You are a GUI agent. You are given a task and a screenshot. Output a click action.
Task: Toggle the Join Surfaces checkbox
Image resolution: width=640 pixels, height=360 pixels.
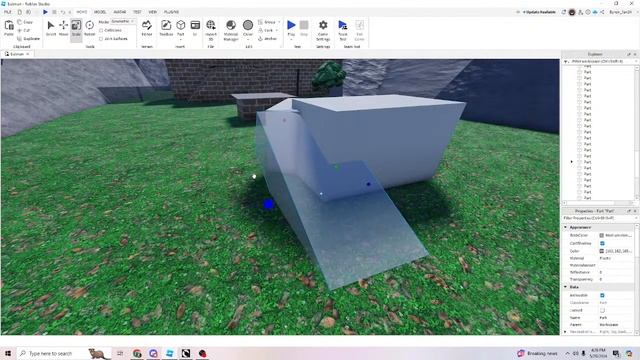coord(101,39)
